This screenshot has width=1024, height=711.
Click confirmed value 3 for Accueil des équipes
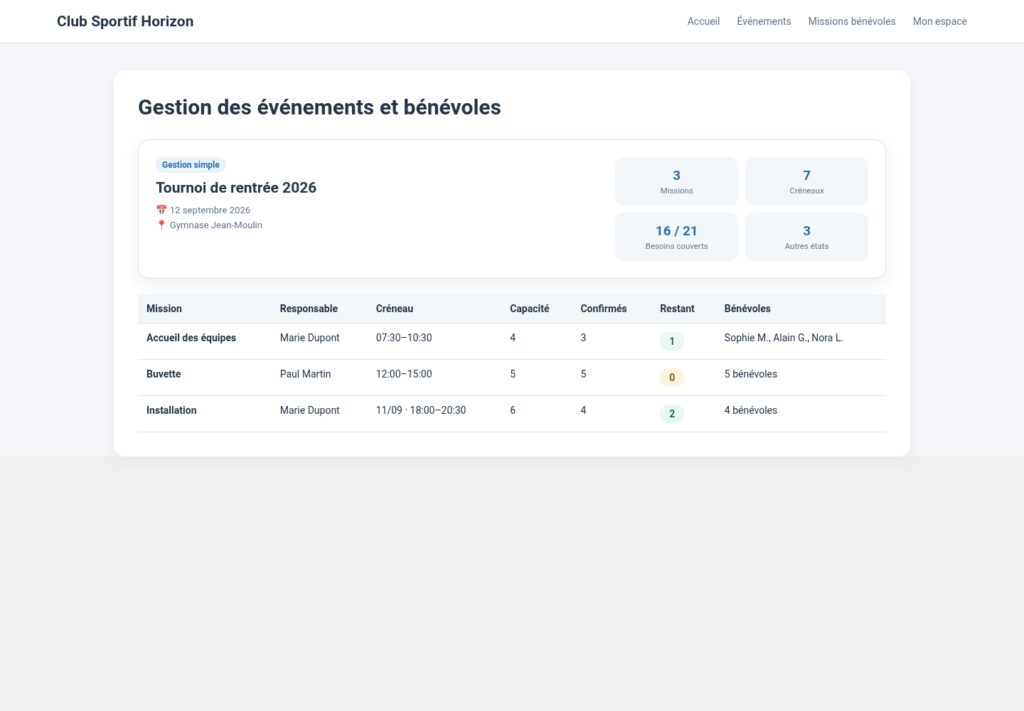(583, 338)
